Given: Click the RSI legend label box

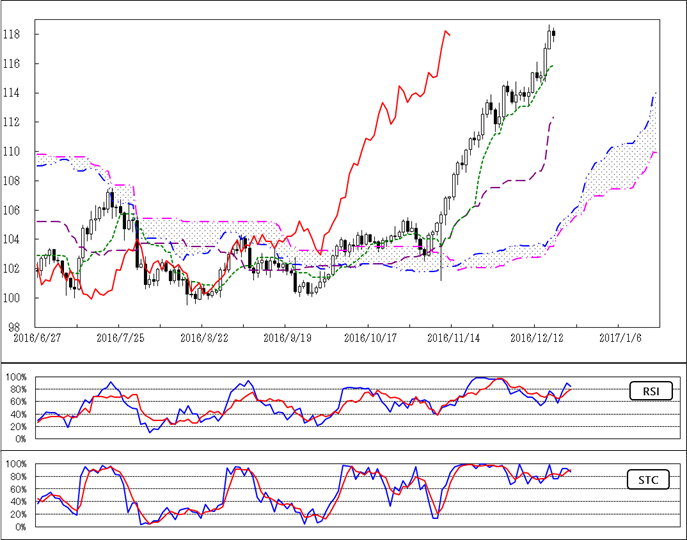Looking at the screenshot, I should point(650,390).
